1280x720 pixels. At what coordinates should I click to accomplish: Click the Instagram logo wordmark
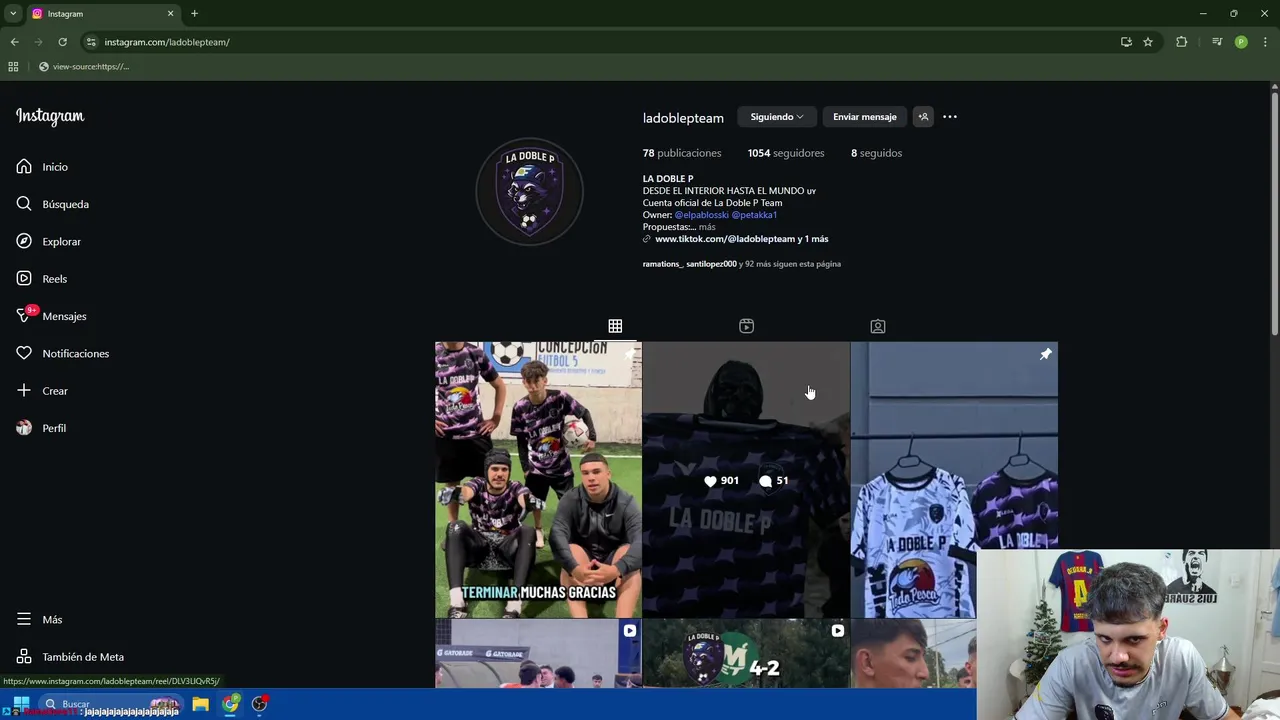tap(50, 116)
